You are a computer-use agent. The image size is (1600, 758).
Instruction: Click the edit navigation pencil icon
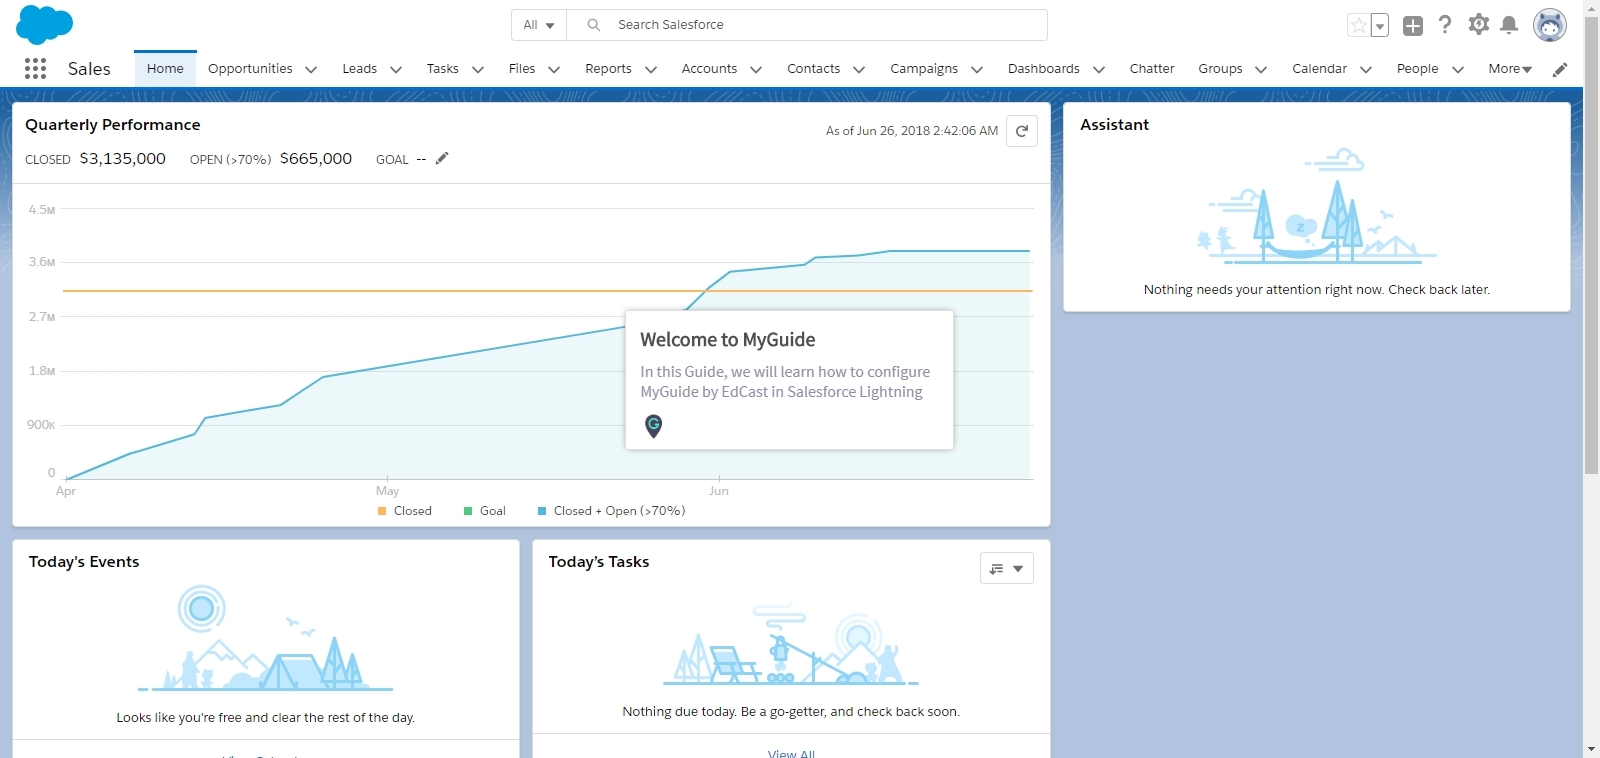[x=1560, y=69]
